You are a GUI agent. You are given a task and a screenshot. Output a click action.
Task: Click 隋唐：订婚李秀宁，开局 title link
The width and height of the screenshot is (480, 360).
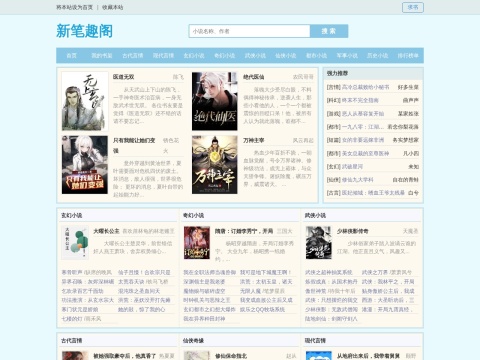(x=244, y=231)
